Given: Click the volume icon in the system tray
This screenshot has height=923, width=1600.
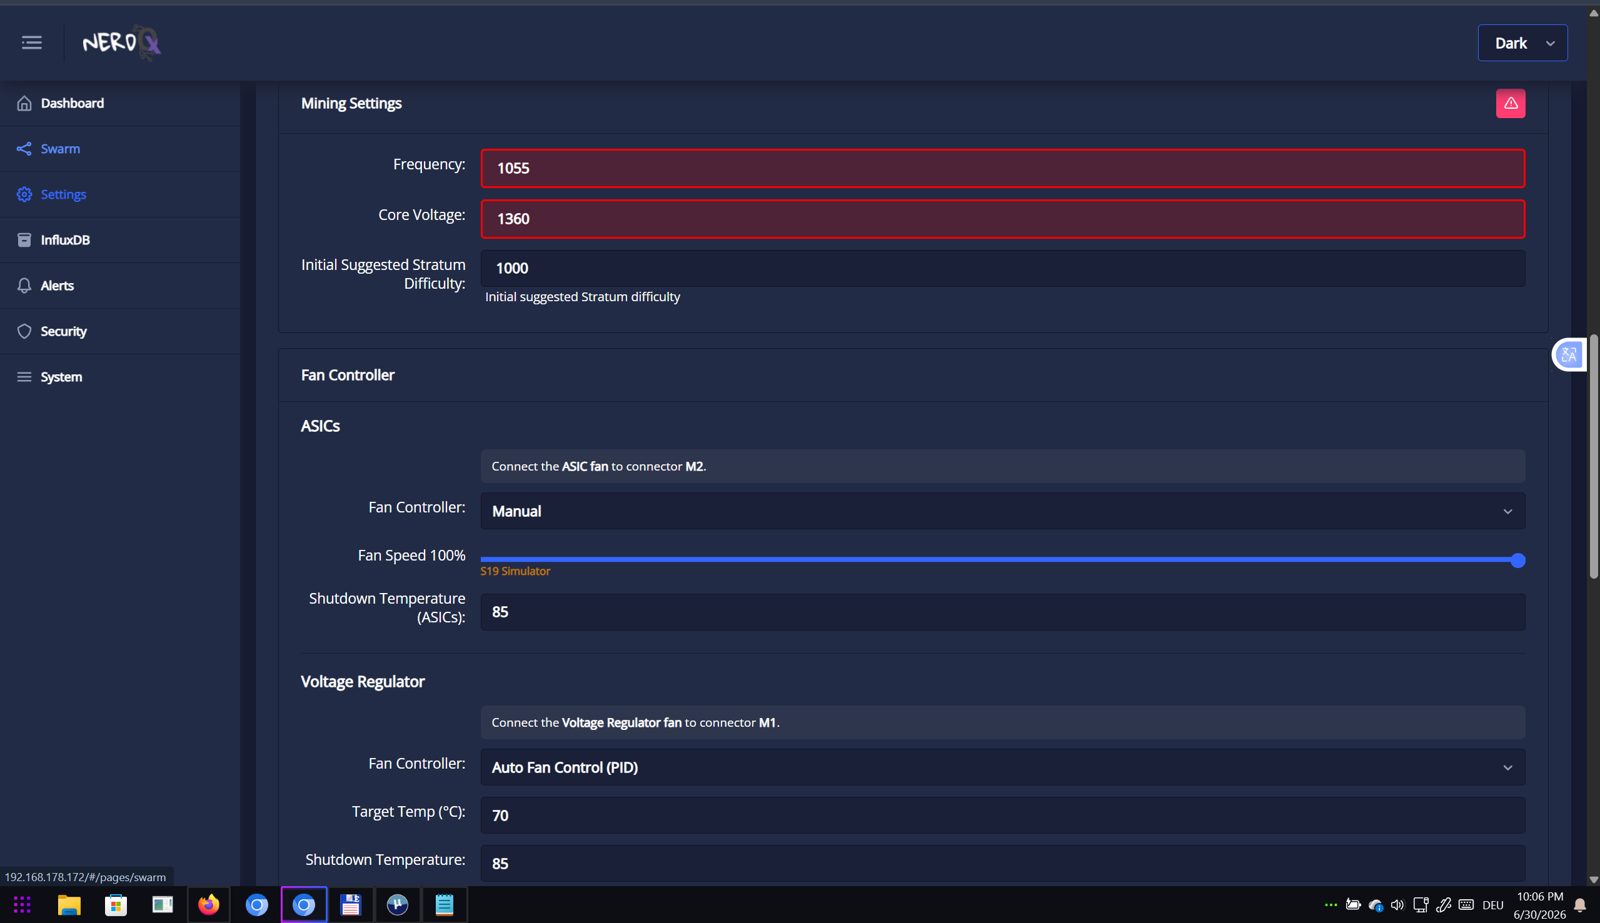Looking at the screenshot, I should 1398,905.
